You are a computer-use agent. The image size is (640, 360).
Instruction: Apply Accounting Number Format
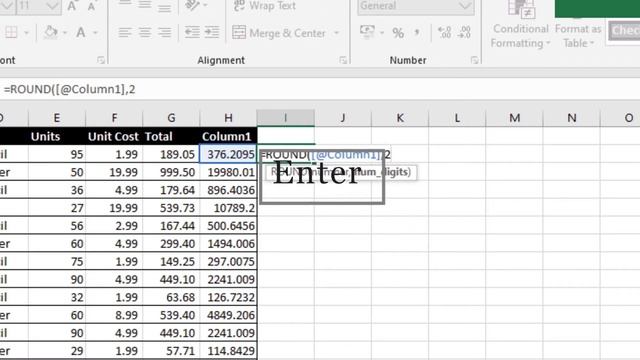click(367, 32)
